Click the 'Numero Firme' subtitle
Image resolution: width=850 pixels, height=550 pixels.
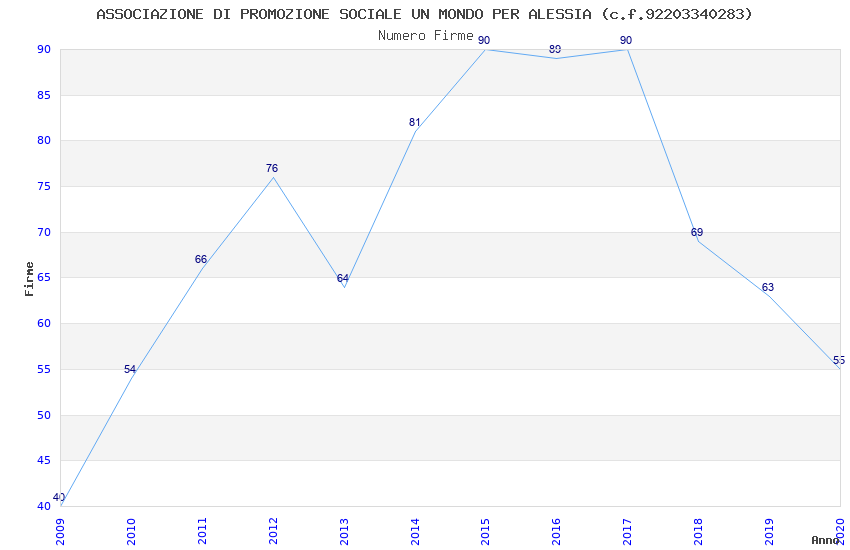(426, 35)
